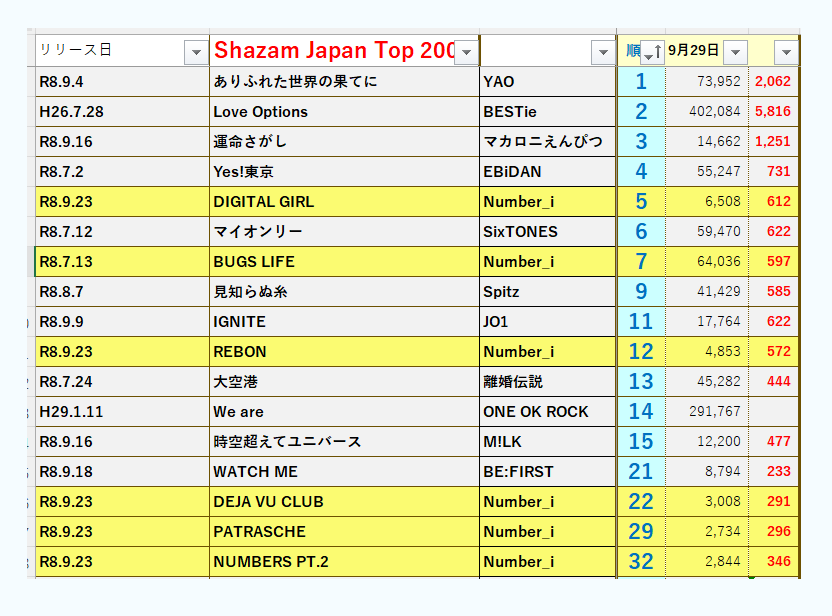The height and width of the screenshot is (616, 832).
Task: Select the red value 477
Action: (773, 441)
